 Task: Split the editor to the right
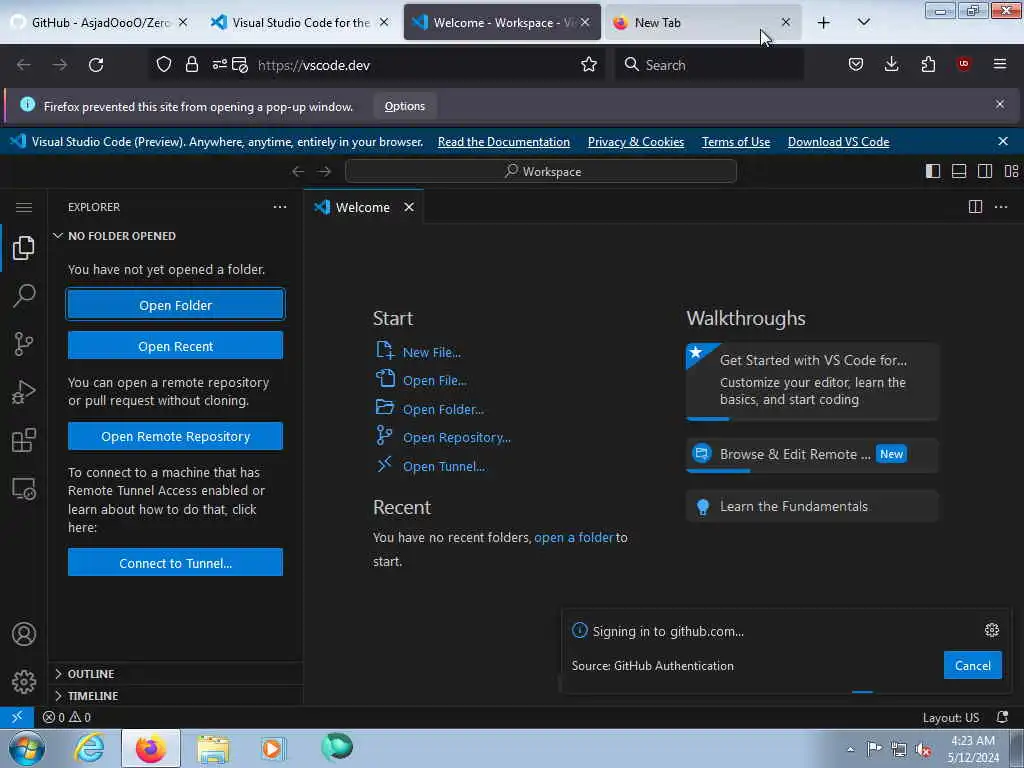(975, 207)
